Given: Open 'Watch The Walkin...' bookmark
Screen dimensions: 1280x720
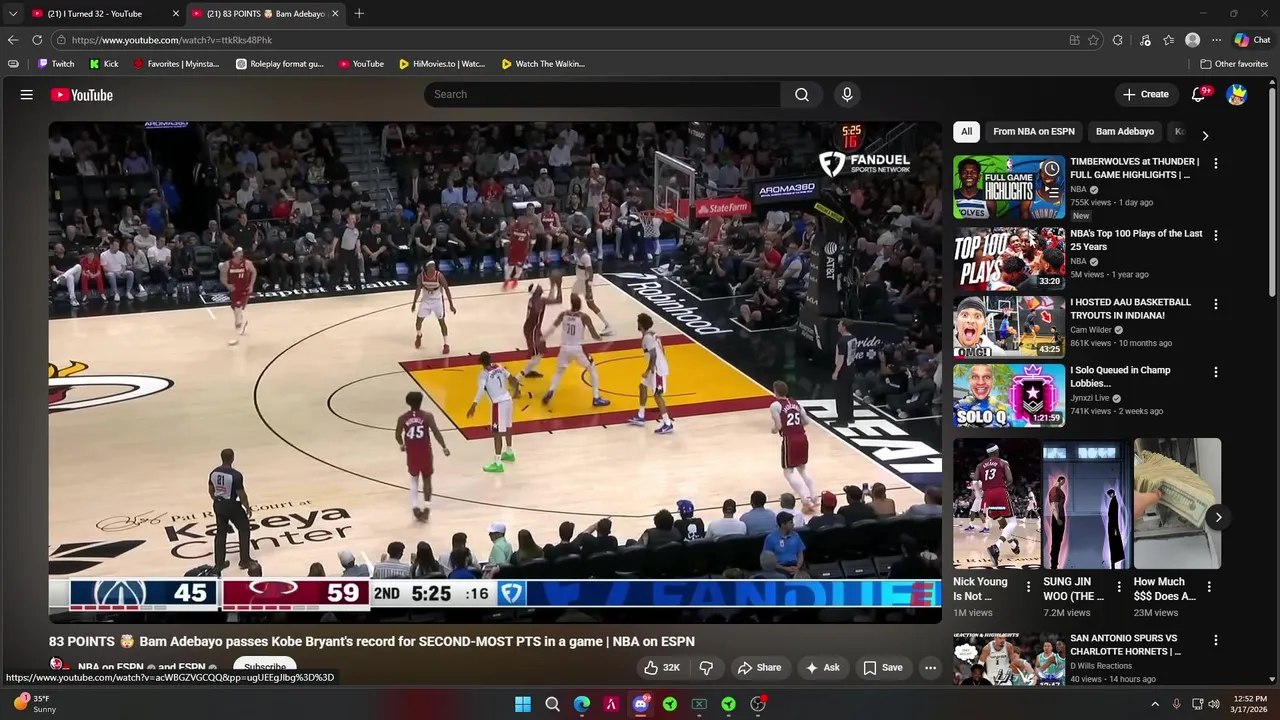Looking at the screenshot, I should click(x=543, y=64).
